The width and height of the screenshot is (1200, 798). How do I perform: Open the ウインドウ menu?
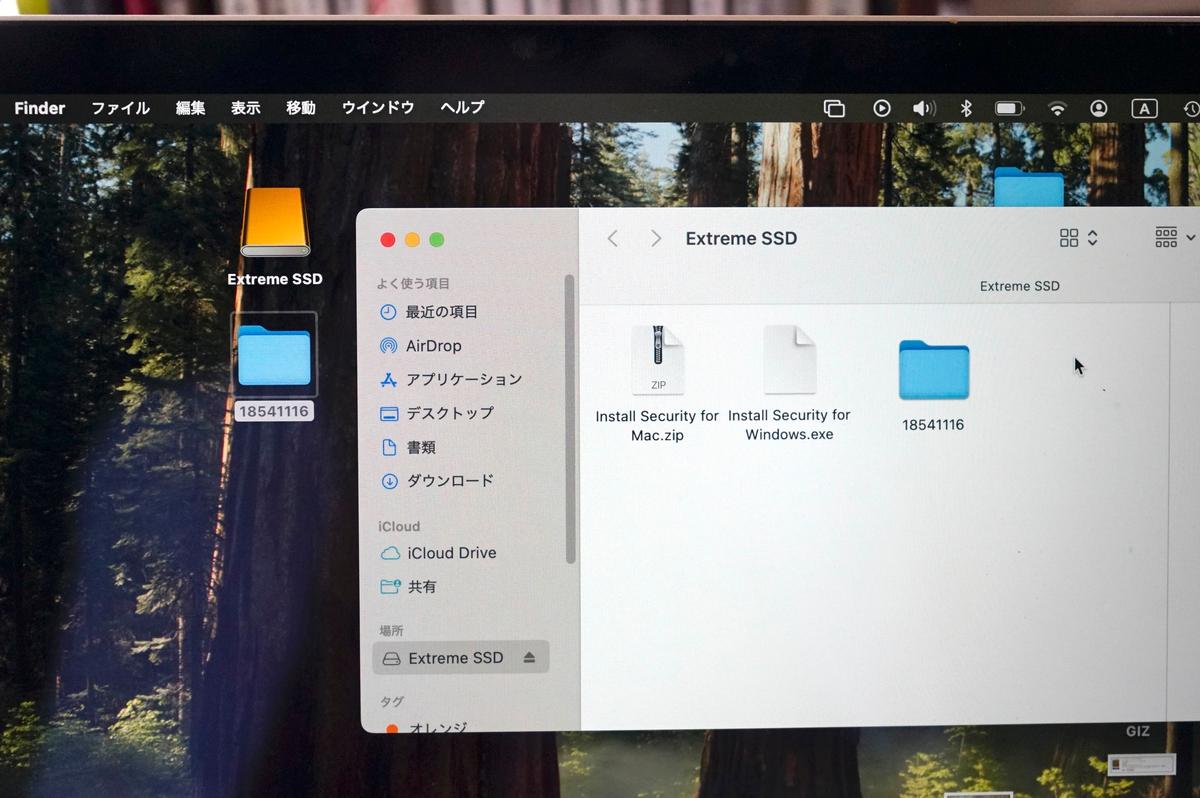(377, 108)
